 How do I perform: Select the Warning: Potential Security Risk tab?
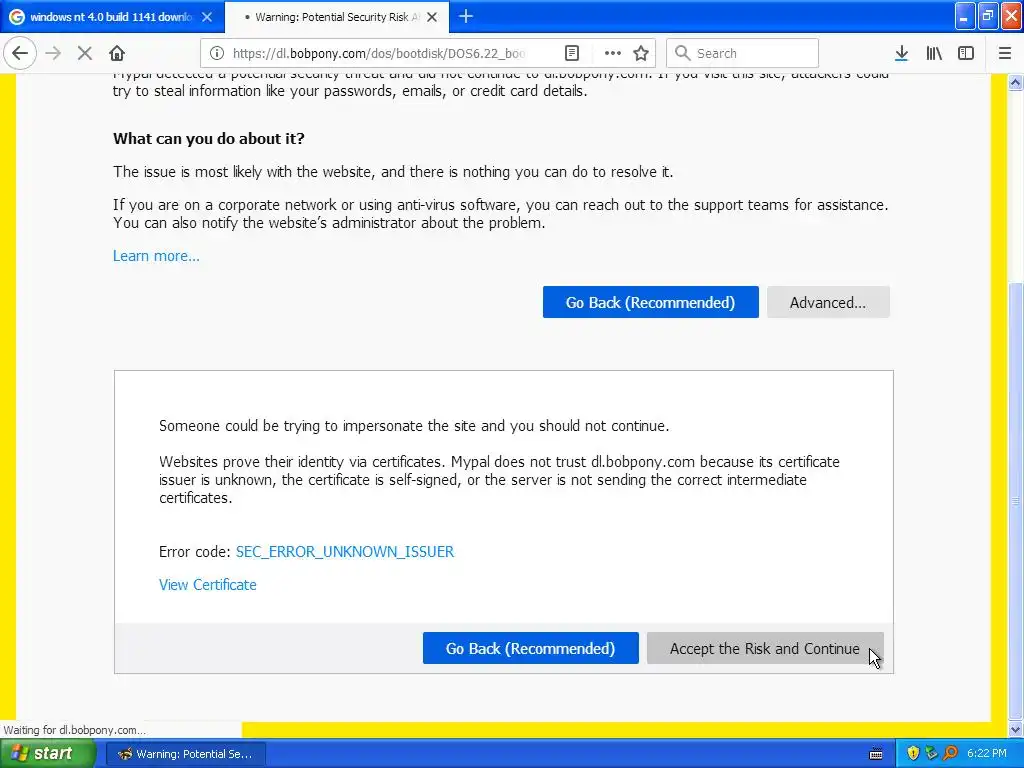pos(336,17)
